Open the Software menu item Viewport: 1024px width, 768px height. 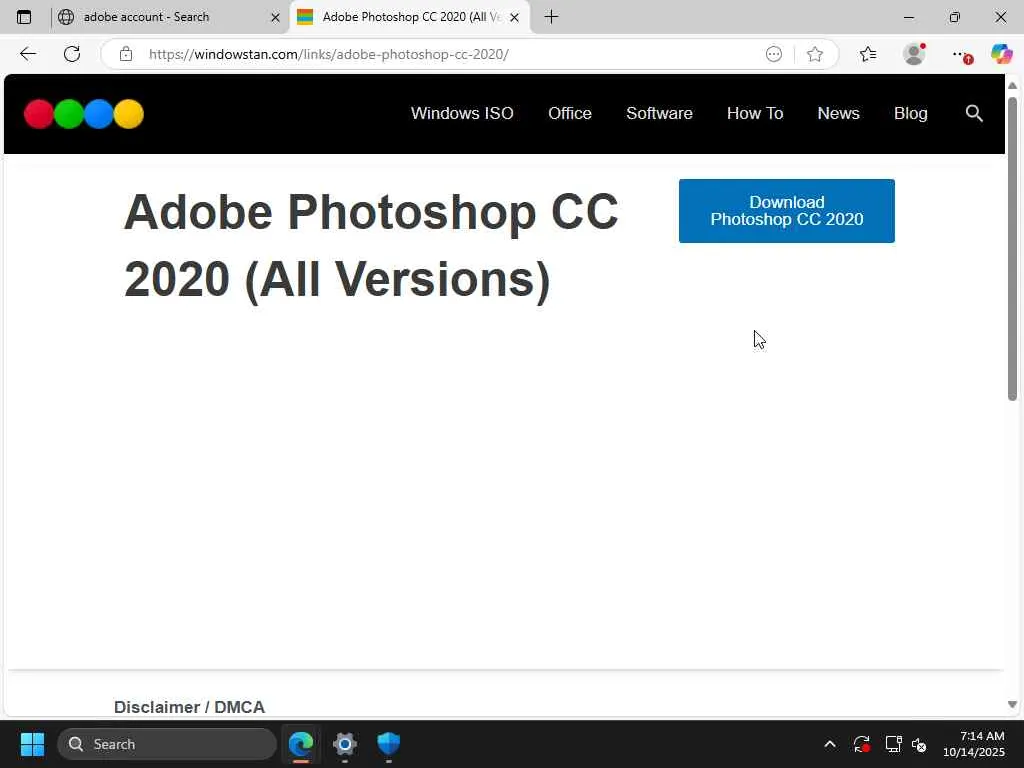[x=659, y=114]
